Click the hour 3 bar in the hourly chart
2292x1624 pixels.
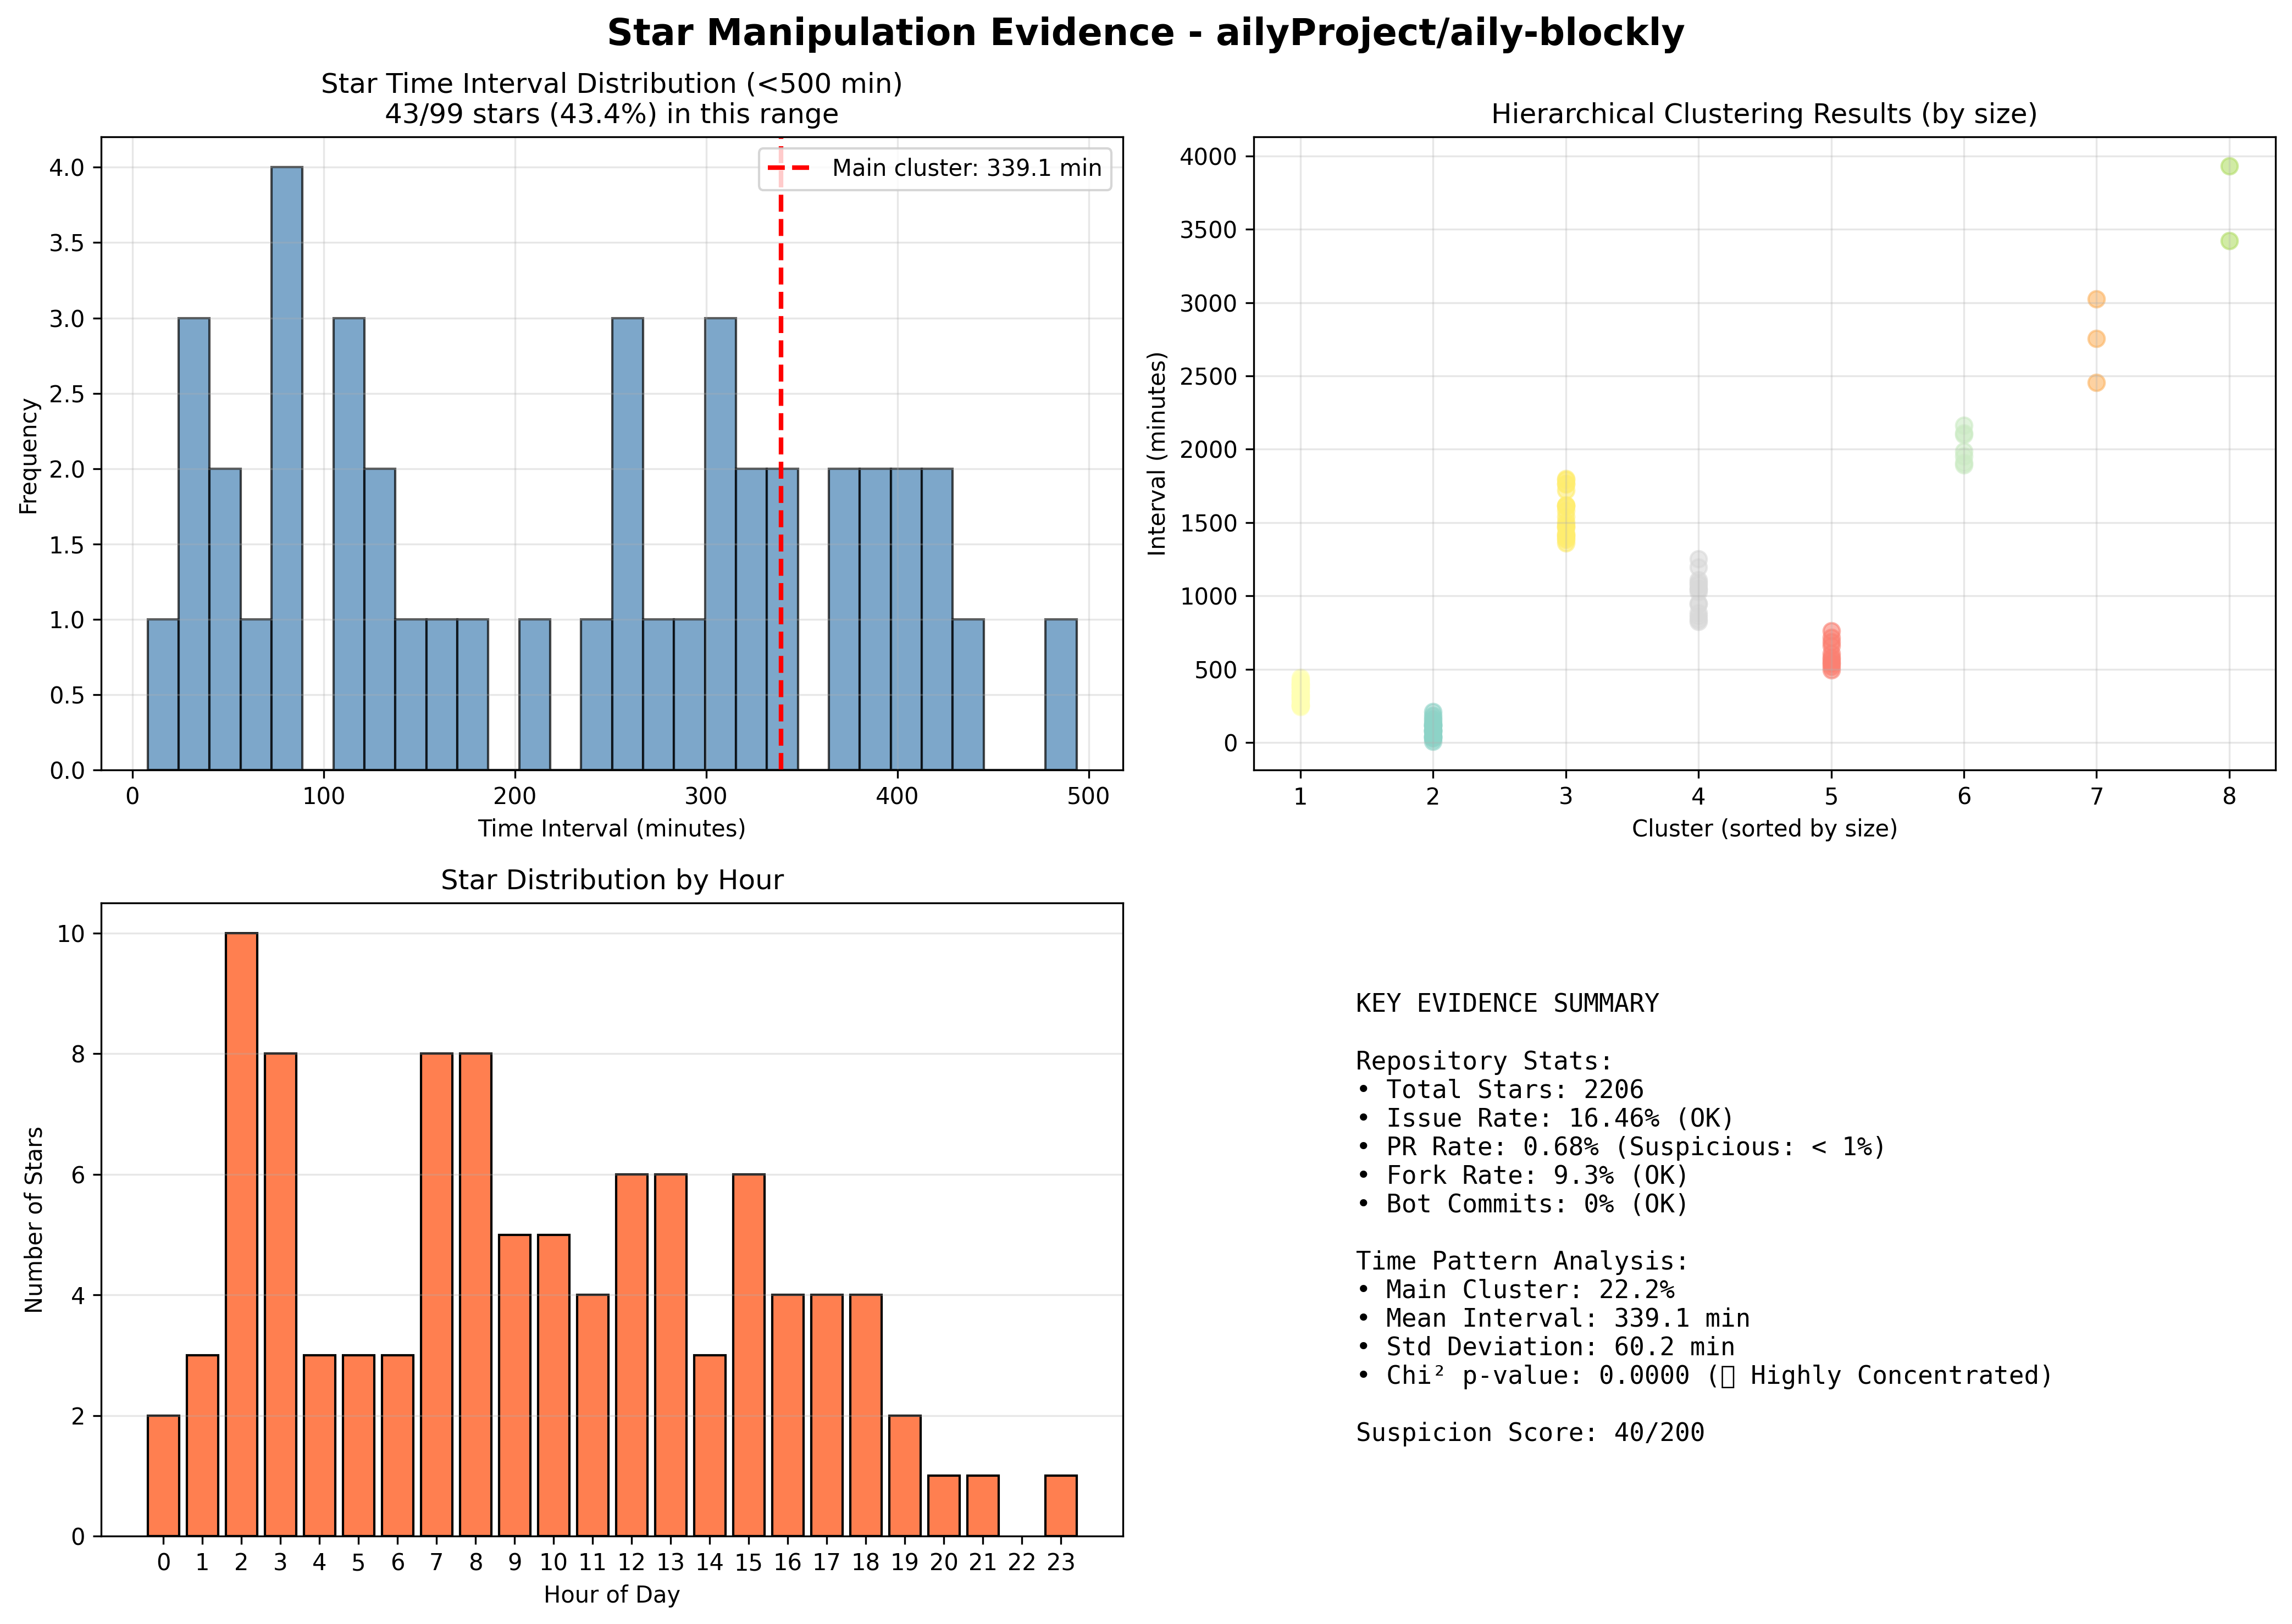280,1294
